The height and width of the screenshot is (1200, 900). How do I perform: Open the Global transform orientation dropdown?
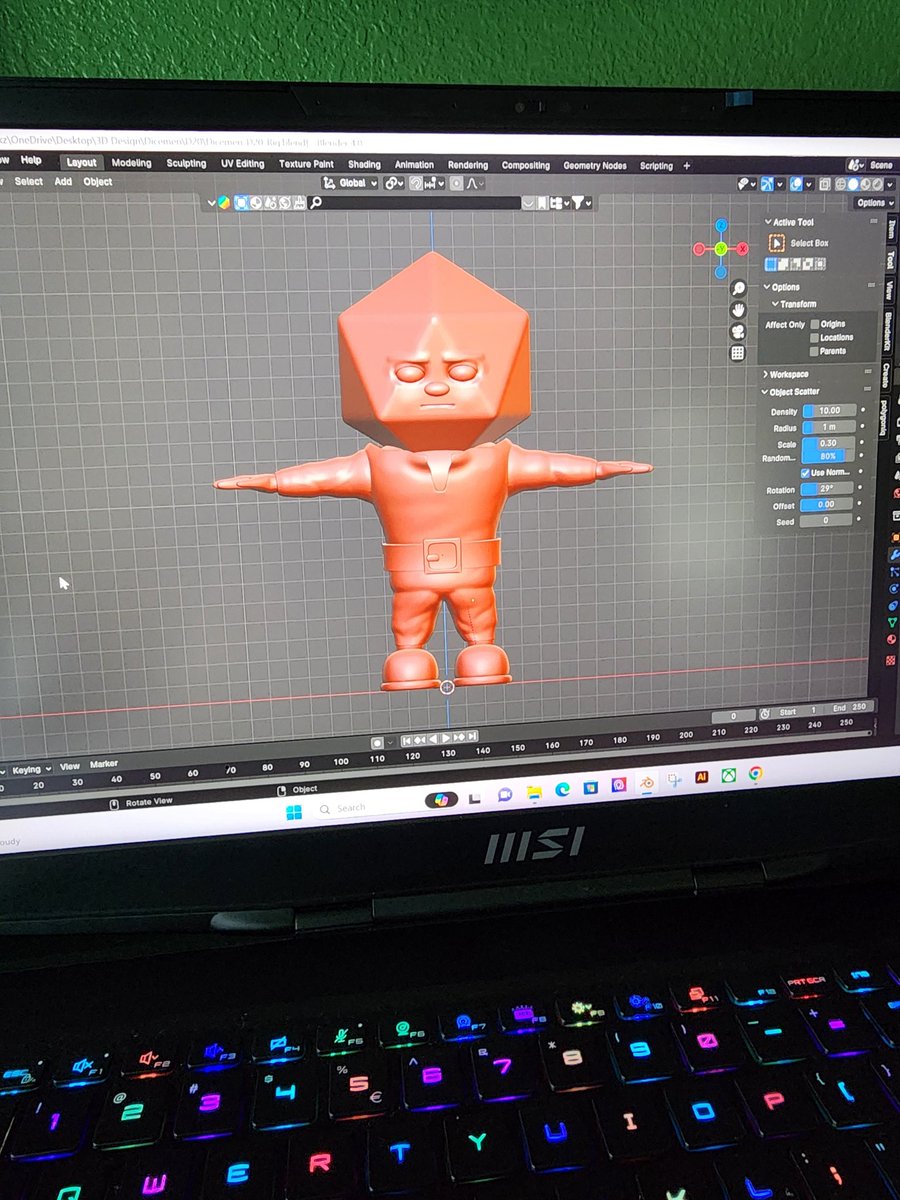[350, 183]
